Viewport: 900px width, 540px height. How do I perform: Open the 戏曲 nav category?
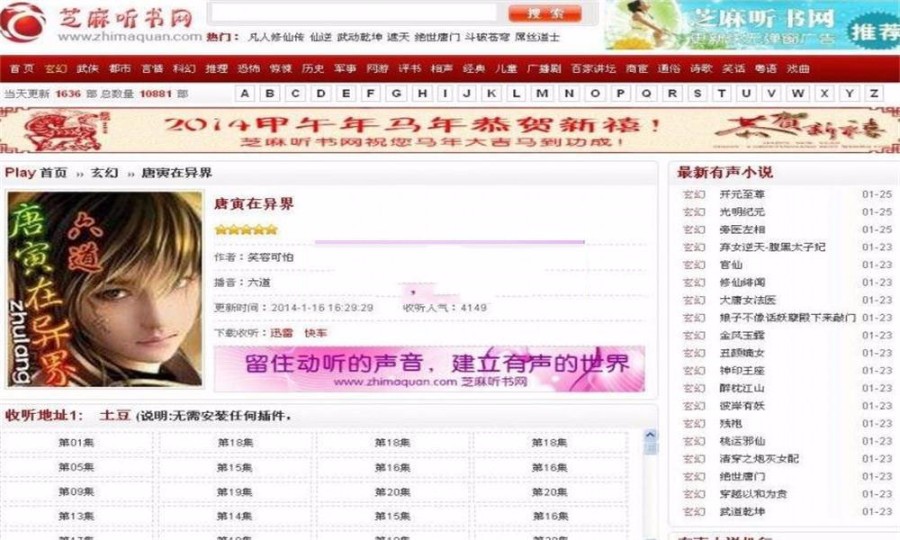[798, 69]
